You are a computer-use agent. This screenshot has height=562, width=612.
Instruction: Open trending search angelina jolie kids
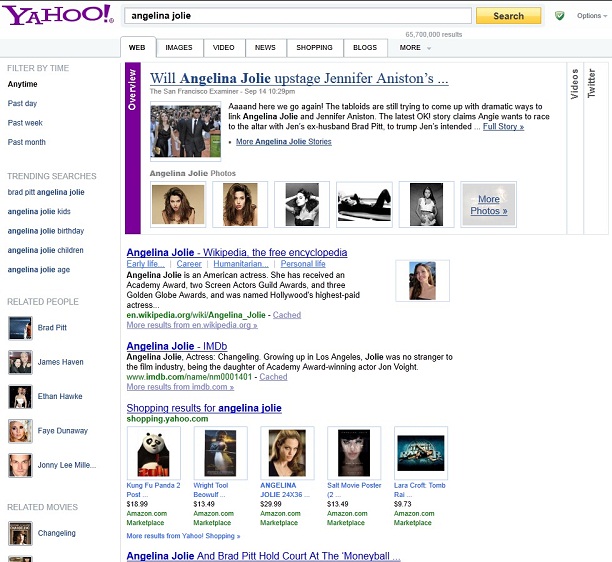point(39,212)
